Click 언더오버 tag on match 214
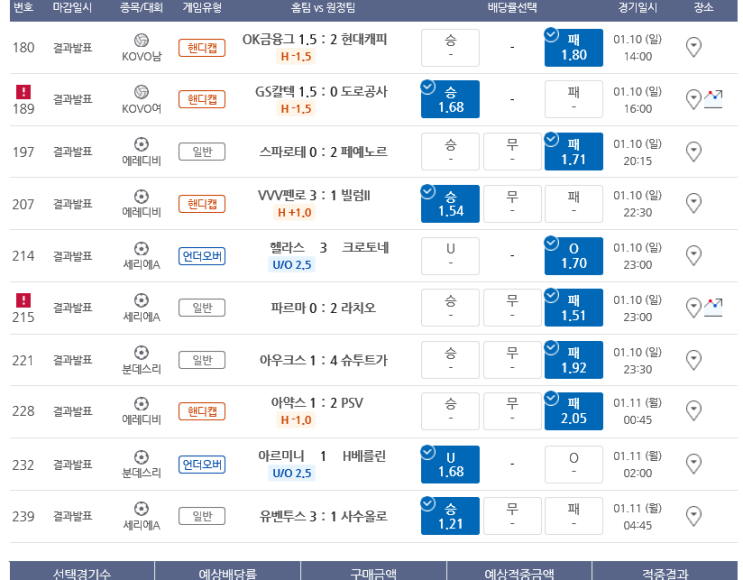743x580 pixels. coord(202,256)
